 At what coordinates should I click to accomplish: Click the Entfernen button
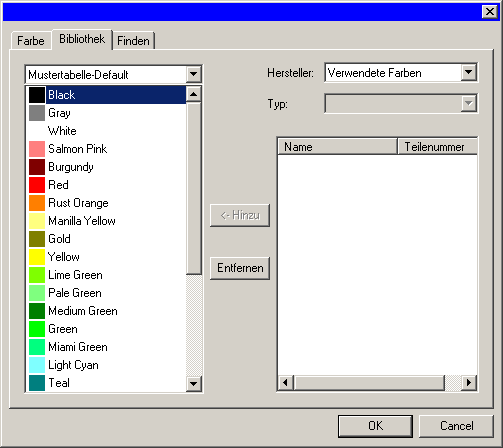tap(240, 268)
